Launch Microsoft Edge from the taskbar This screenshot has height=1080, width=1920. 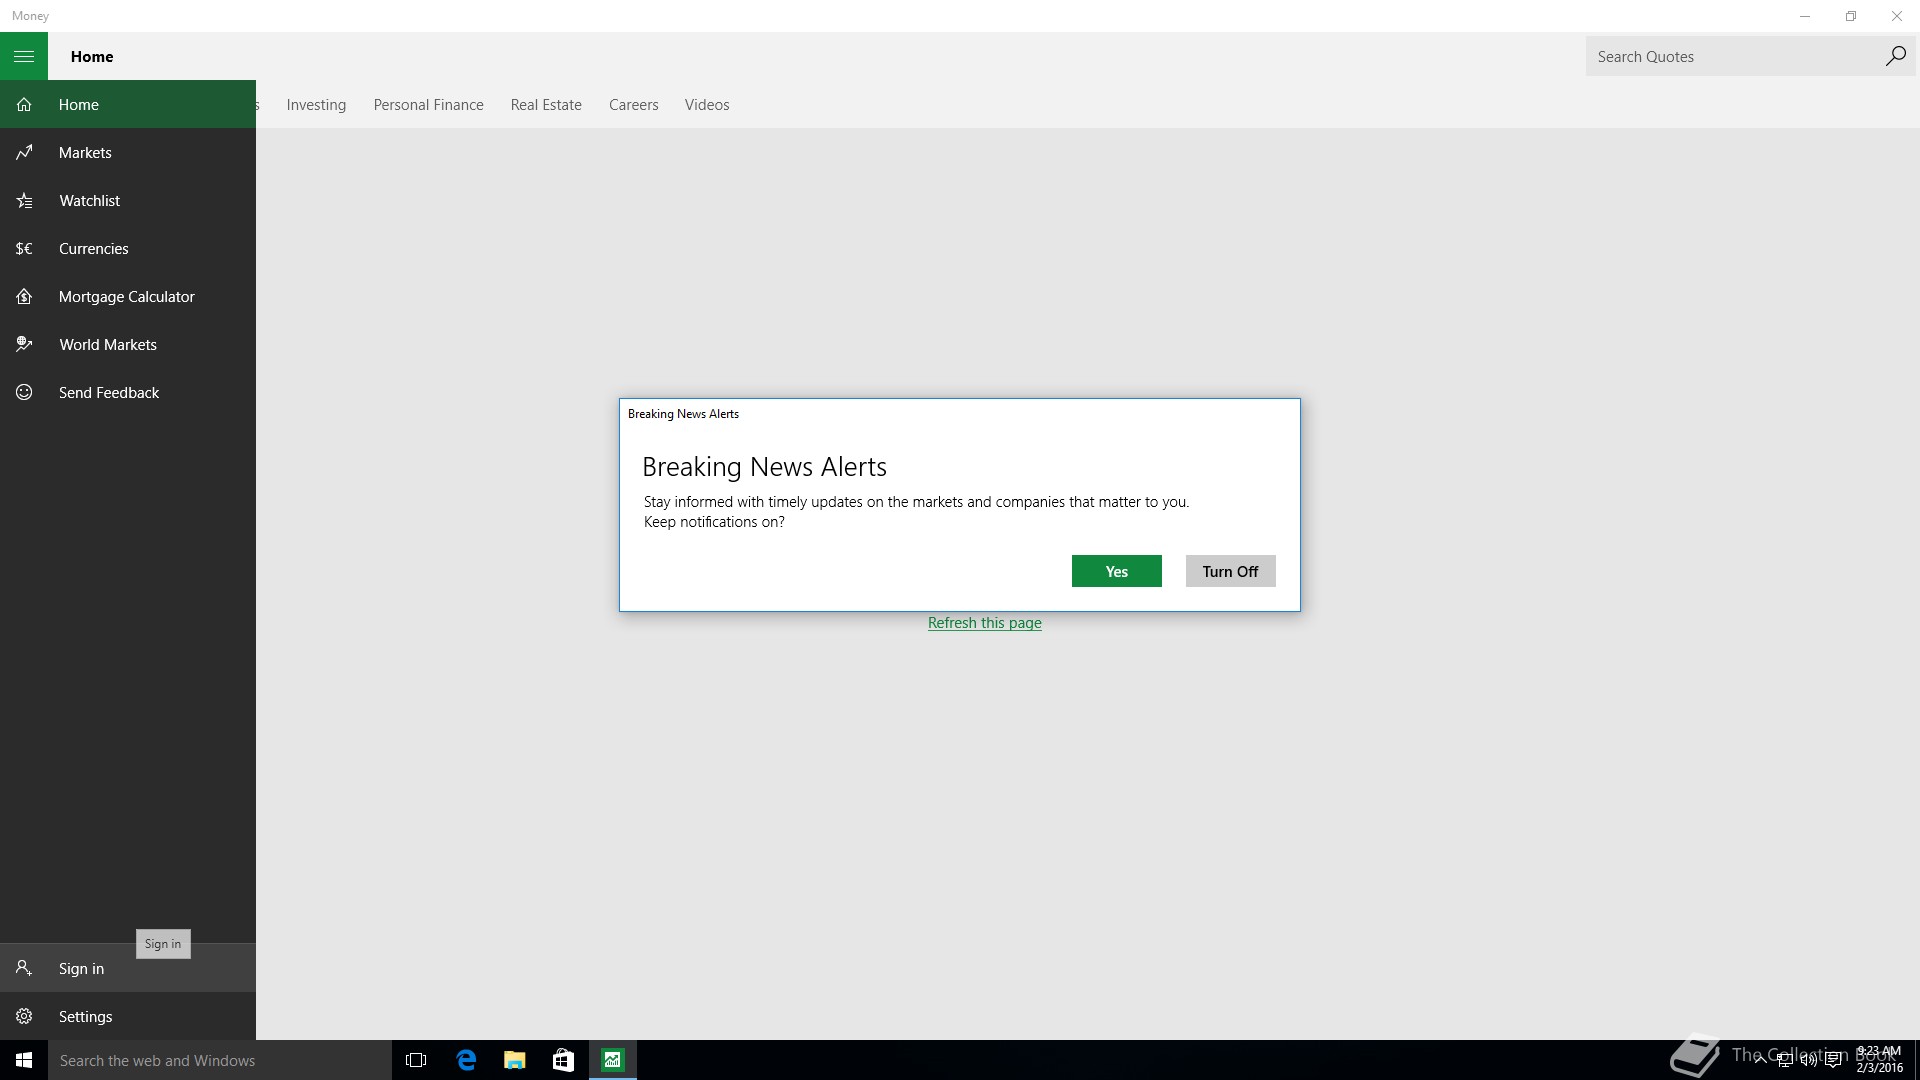point(466,1060)
